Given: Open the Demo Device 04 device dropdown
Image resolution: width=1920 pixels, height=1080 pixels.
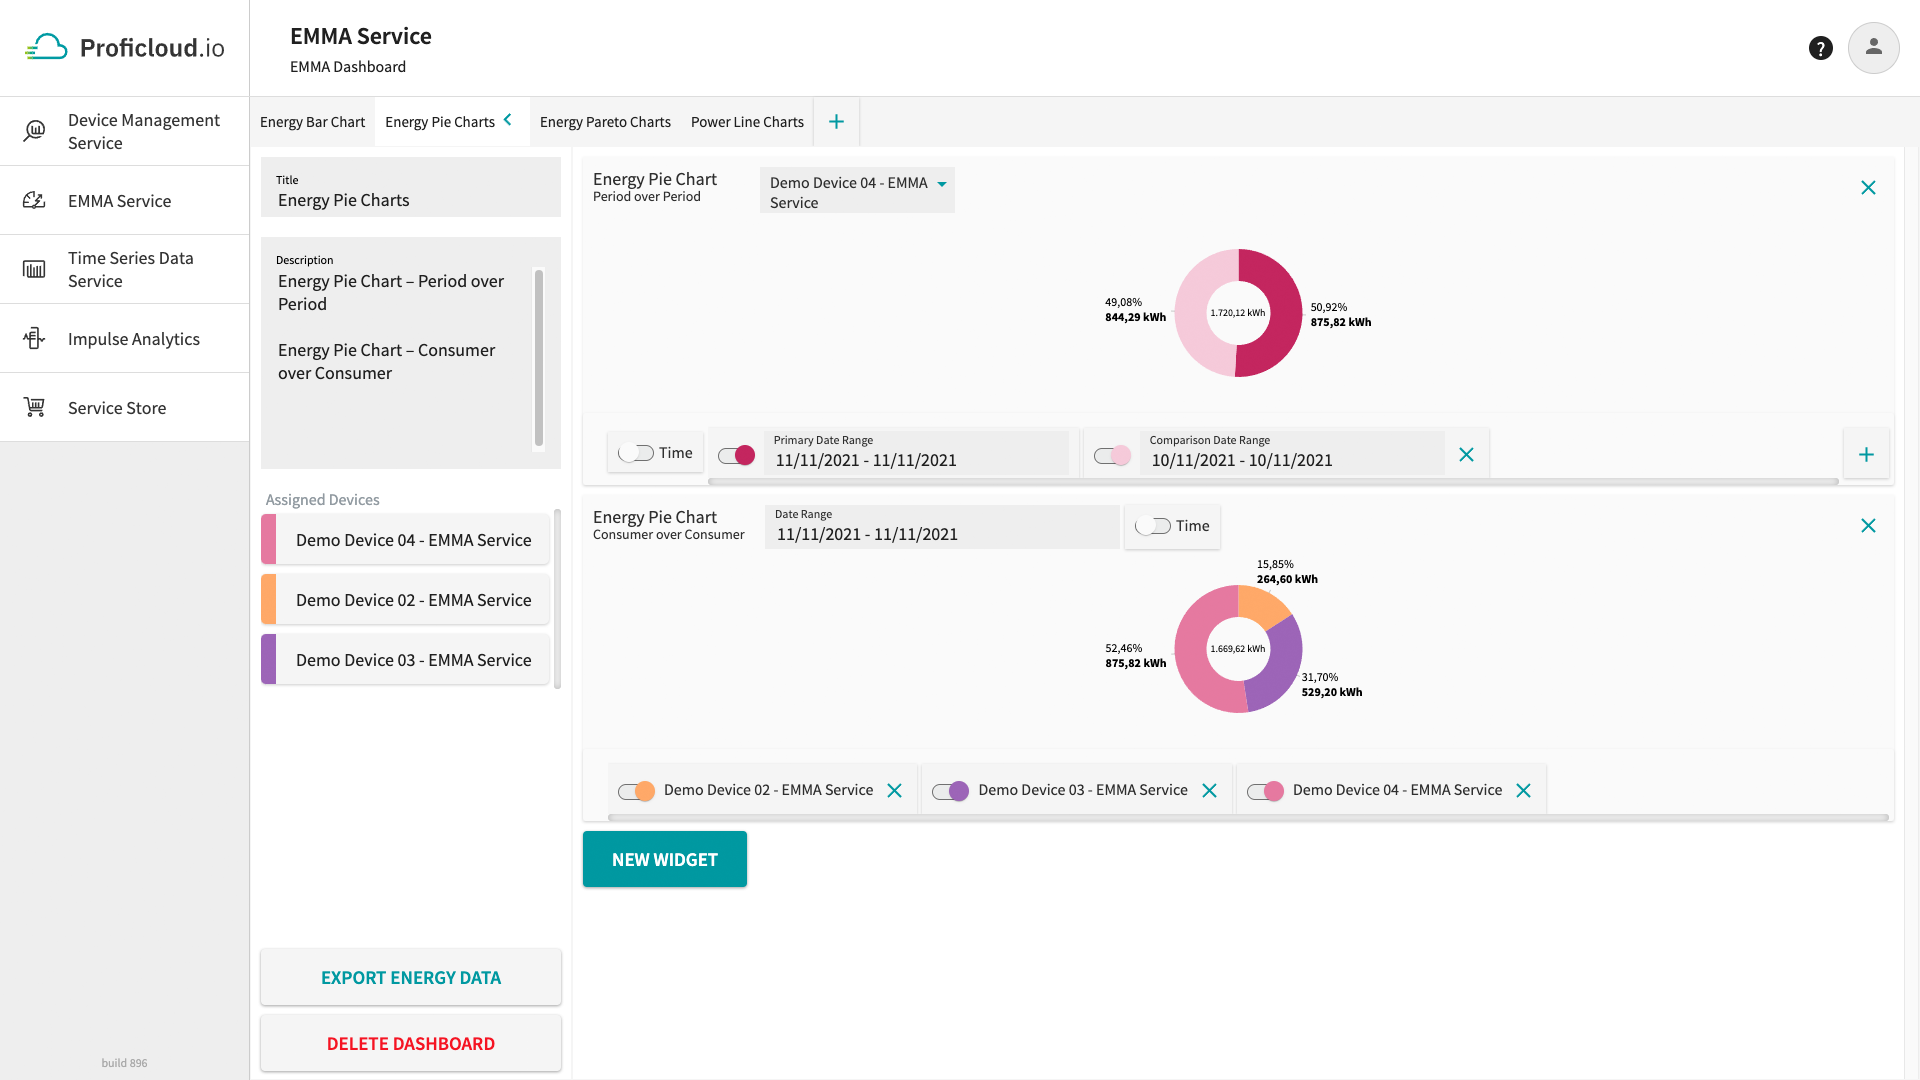Looking at the screenshot, I should point(857,191).
